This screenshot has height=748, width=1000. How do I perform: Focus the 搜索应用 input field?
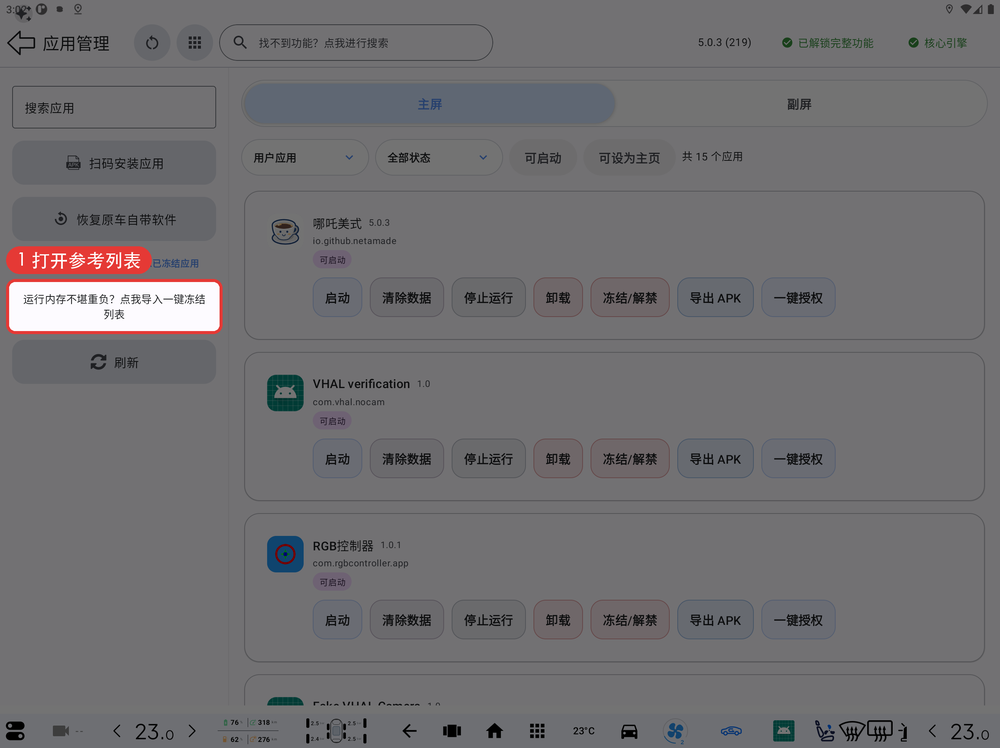point(114,107)
